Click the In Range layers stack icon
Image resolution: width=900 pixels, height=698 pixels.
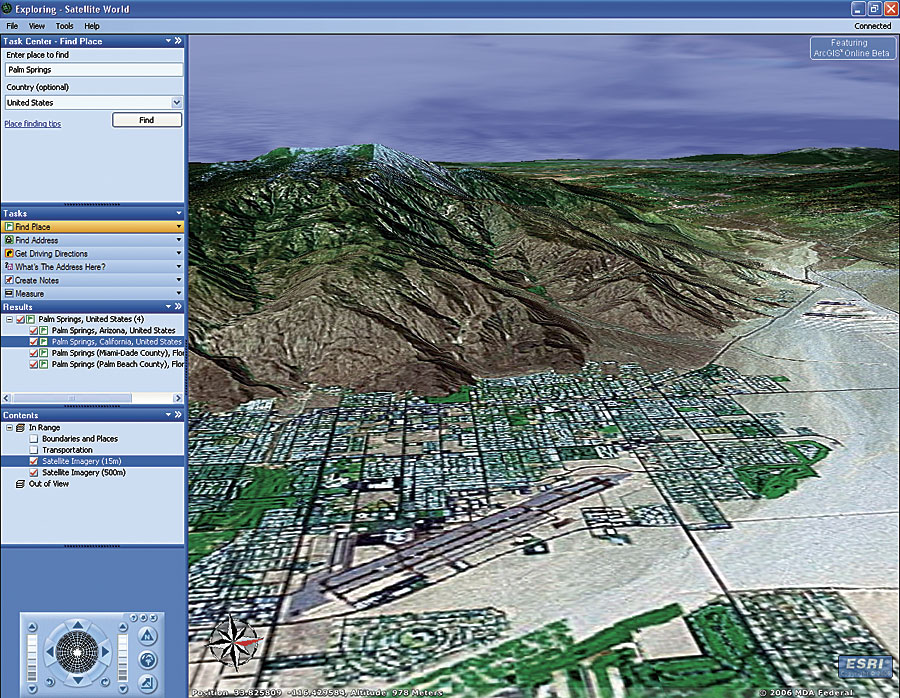click(x=21, y=428)
